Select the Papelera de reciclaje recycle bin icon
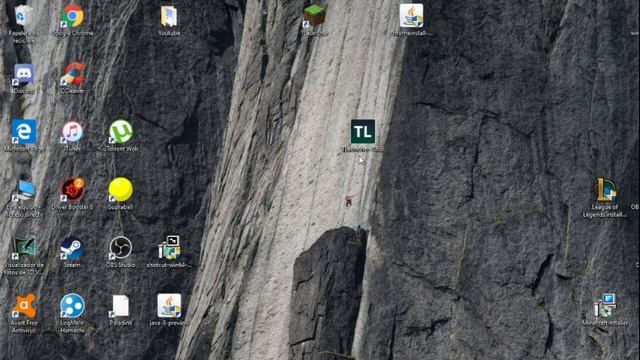 pyautogui.click(x=24, y=16)
